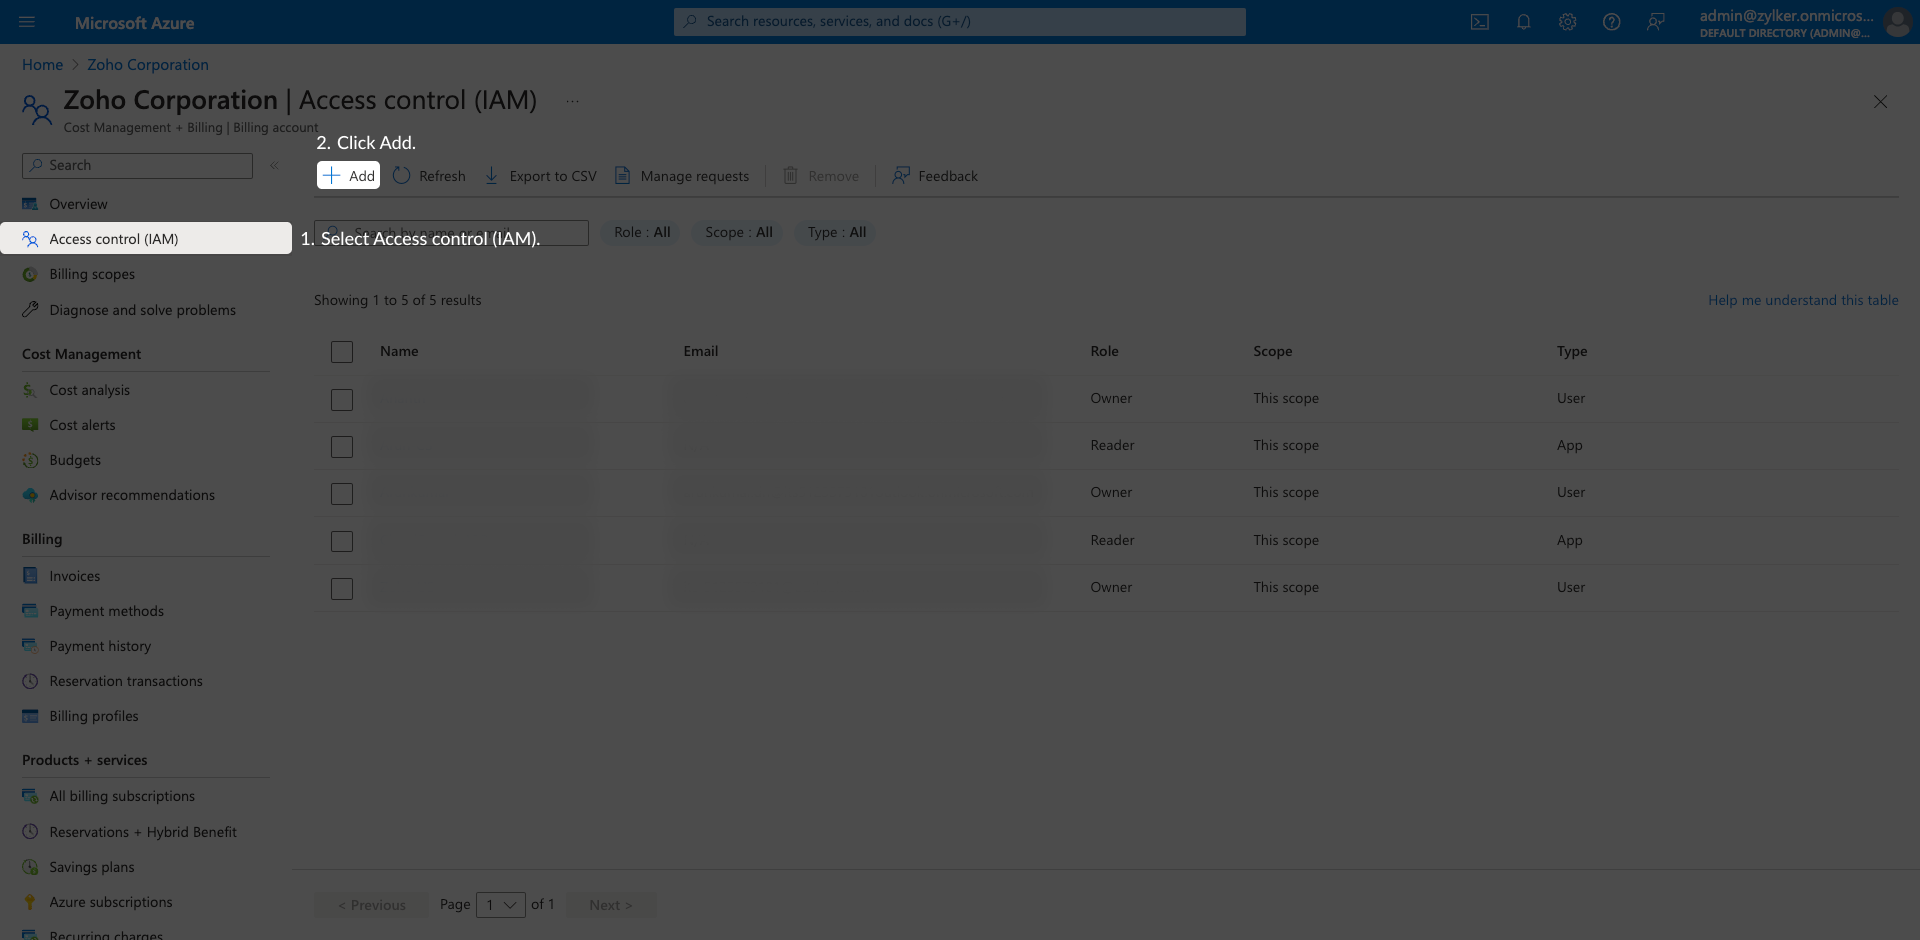Sort by the Email column header
This screenshot has height=940, width=1920.
(701, 351)
